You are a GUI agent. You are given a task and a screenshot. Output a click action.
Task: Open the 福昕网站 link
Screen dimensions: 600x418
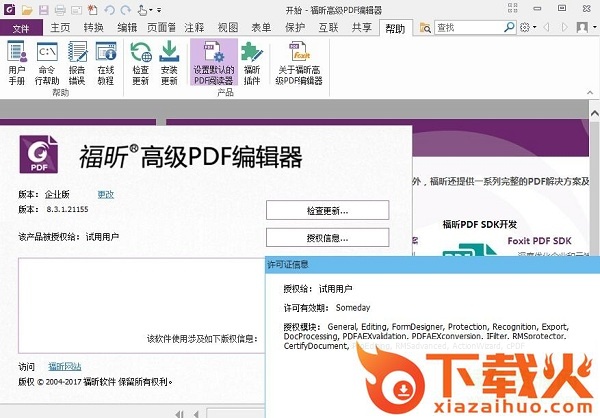65,366
